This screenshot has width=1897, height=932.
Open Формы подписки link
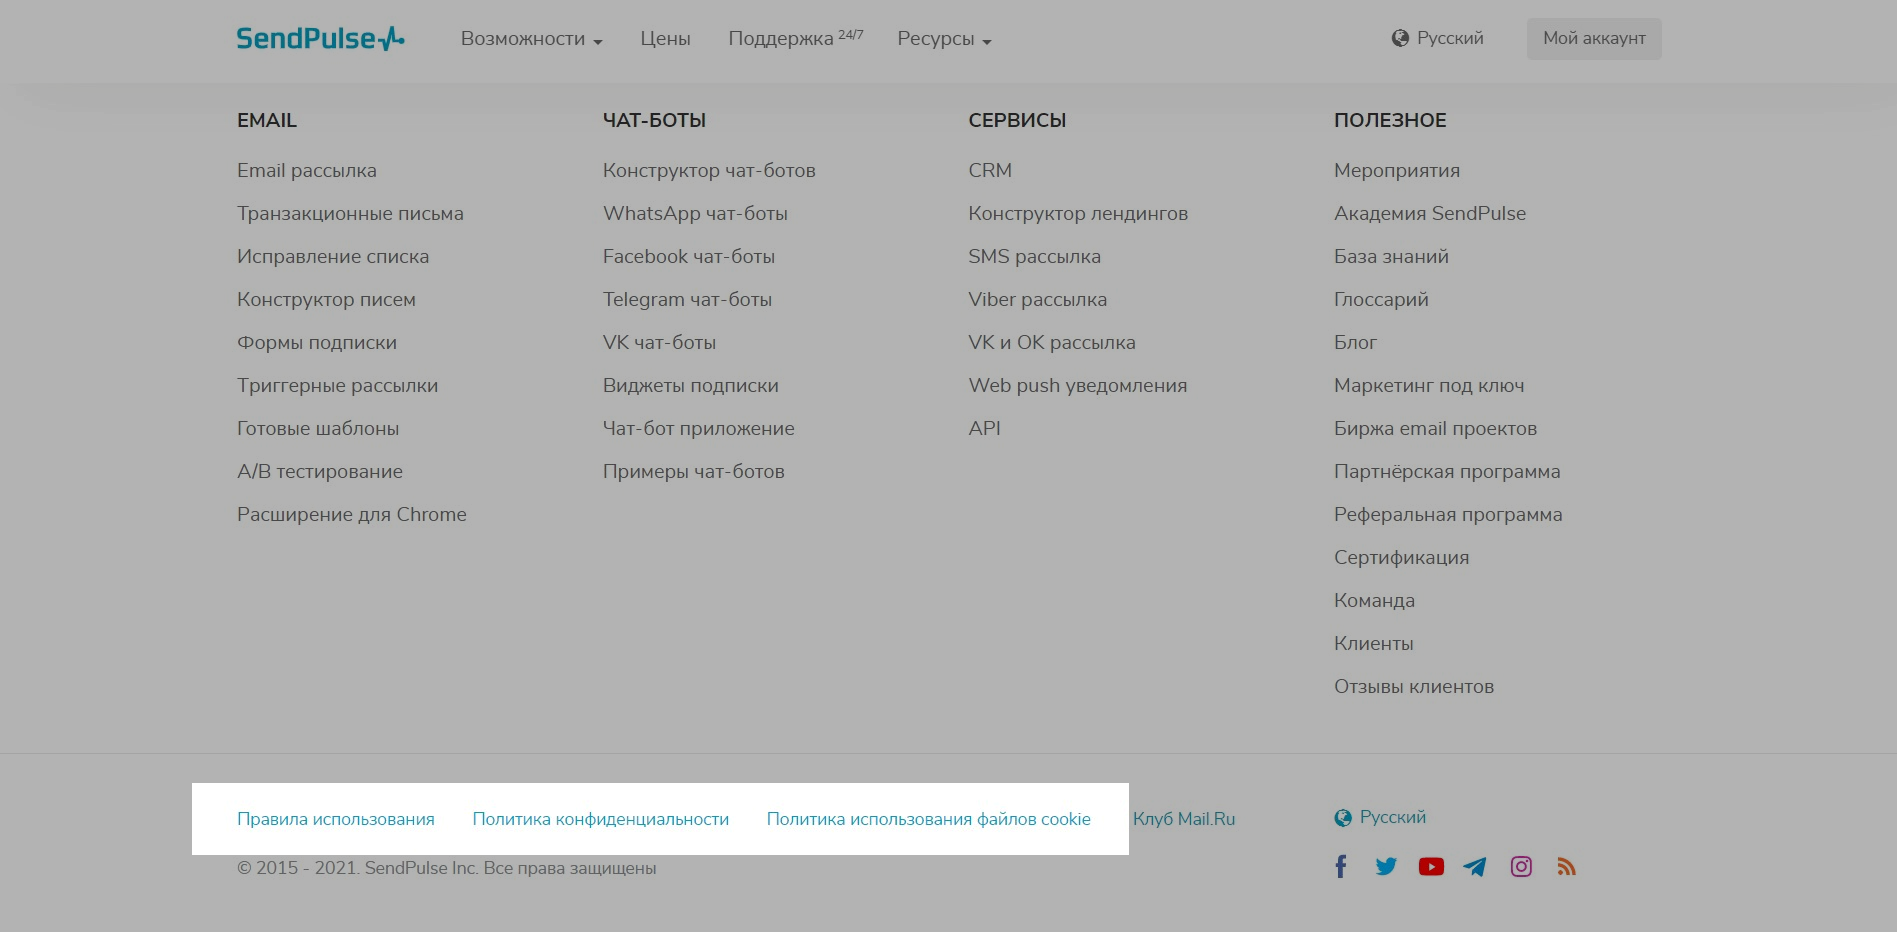tap(317, 343)
